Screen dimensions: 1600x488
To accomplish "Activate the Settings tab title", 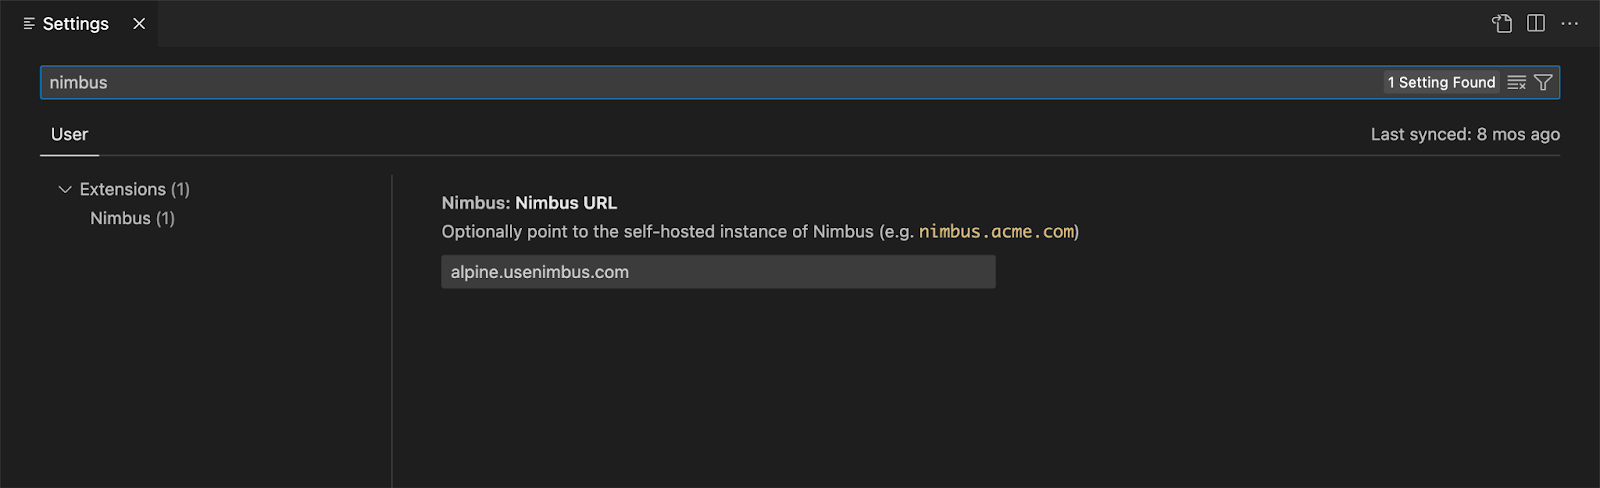I will click(76, 23).
